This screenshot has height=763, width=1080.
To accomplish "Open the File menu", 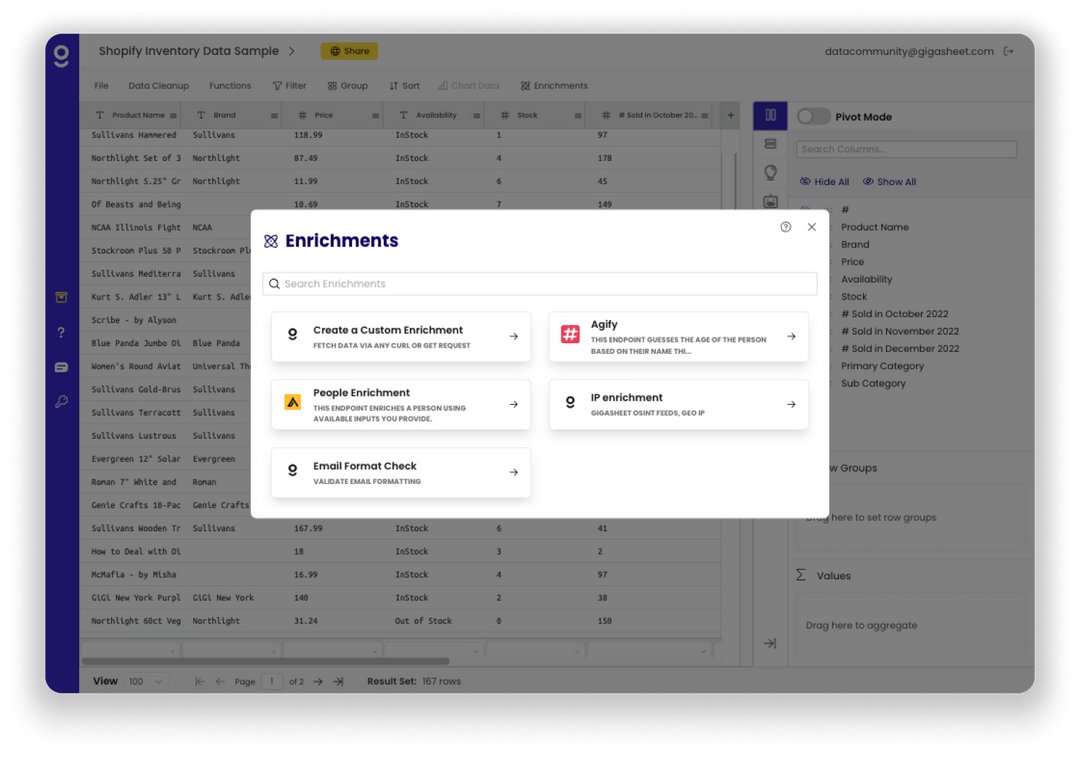I will [x=101, y=85].
